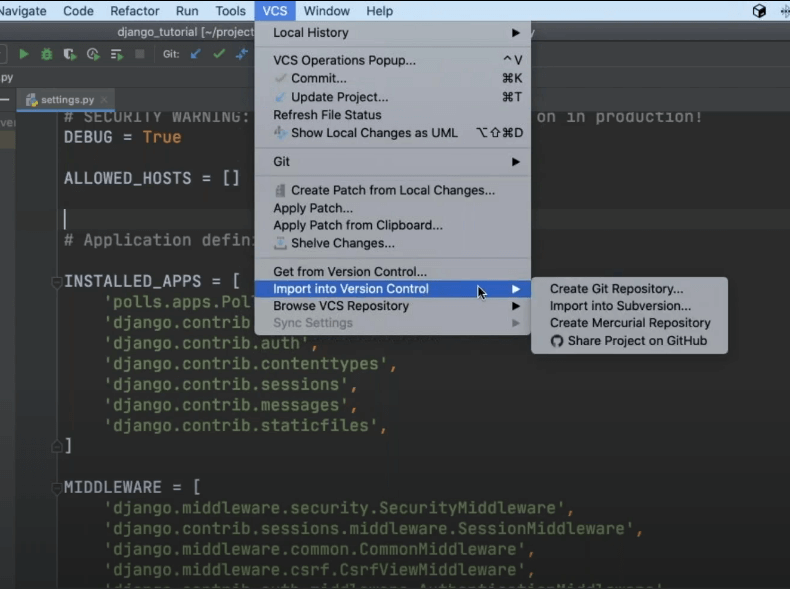Click the Git Update Project blue arrow
The image size is (790, 589).
tap(196, 54)
